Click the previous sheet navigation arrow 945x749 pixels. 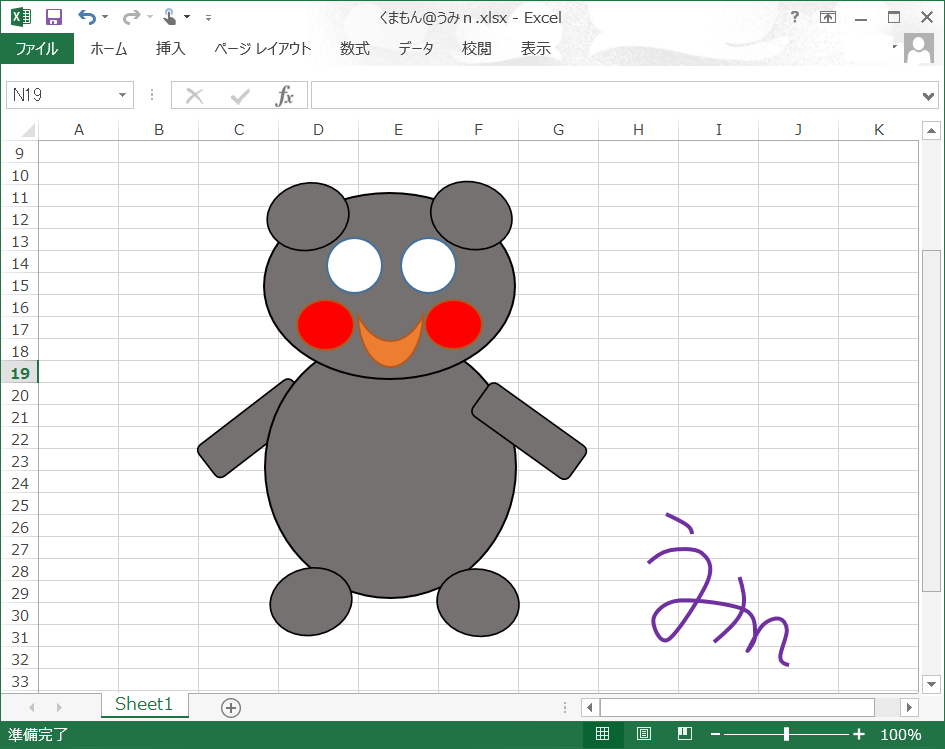point(32,707)
